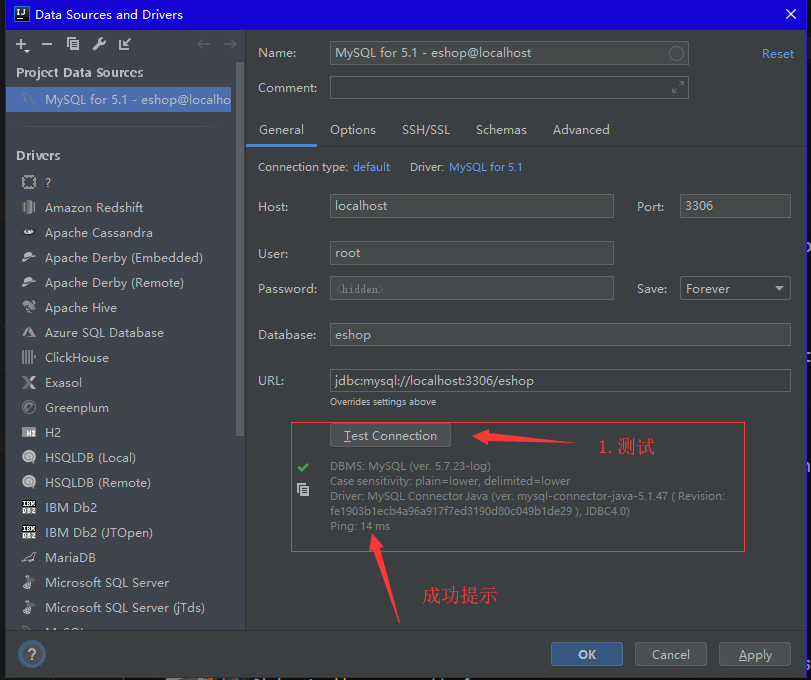Open driver settings wrench icon
Image resolution: width=811 pixels, height=680 pixels.
[99, 44]
